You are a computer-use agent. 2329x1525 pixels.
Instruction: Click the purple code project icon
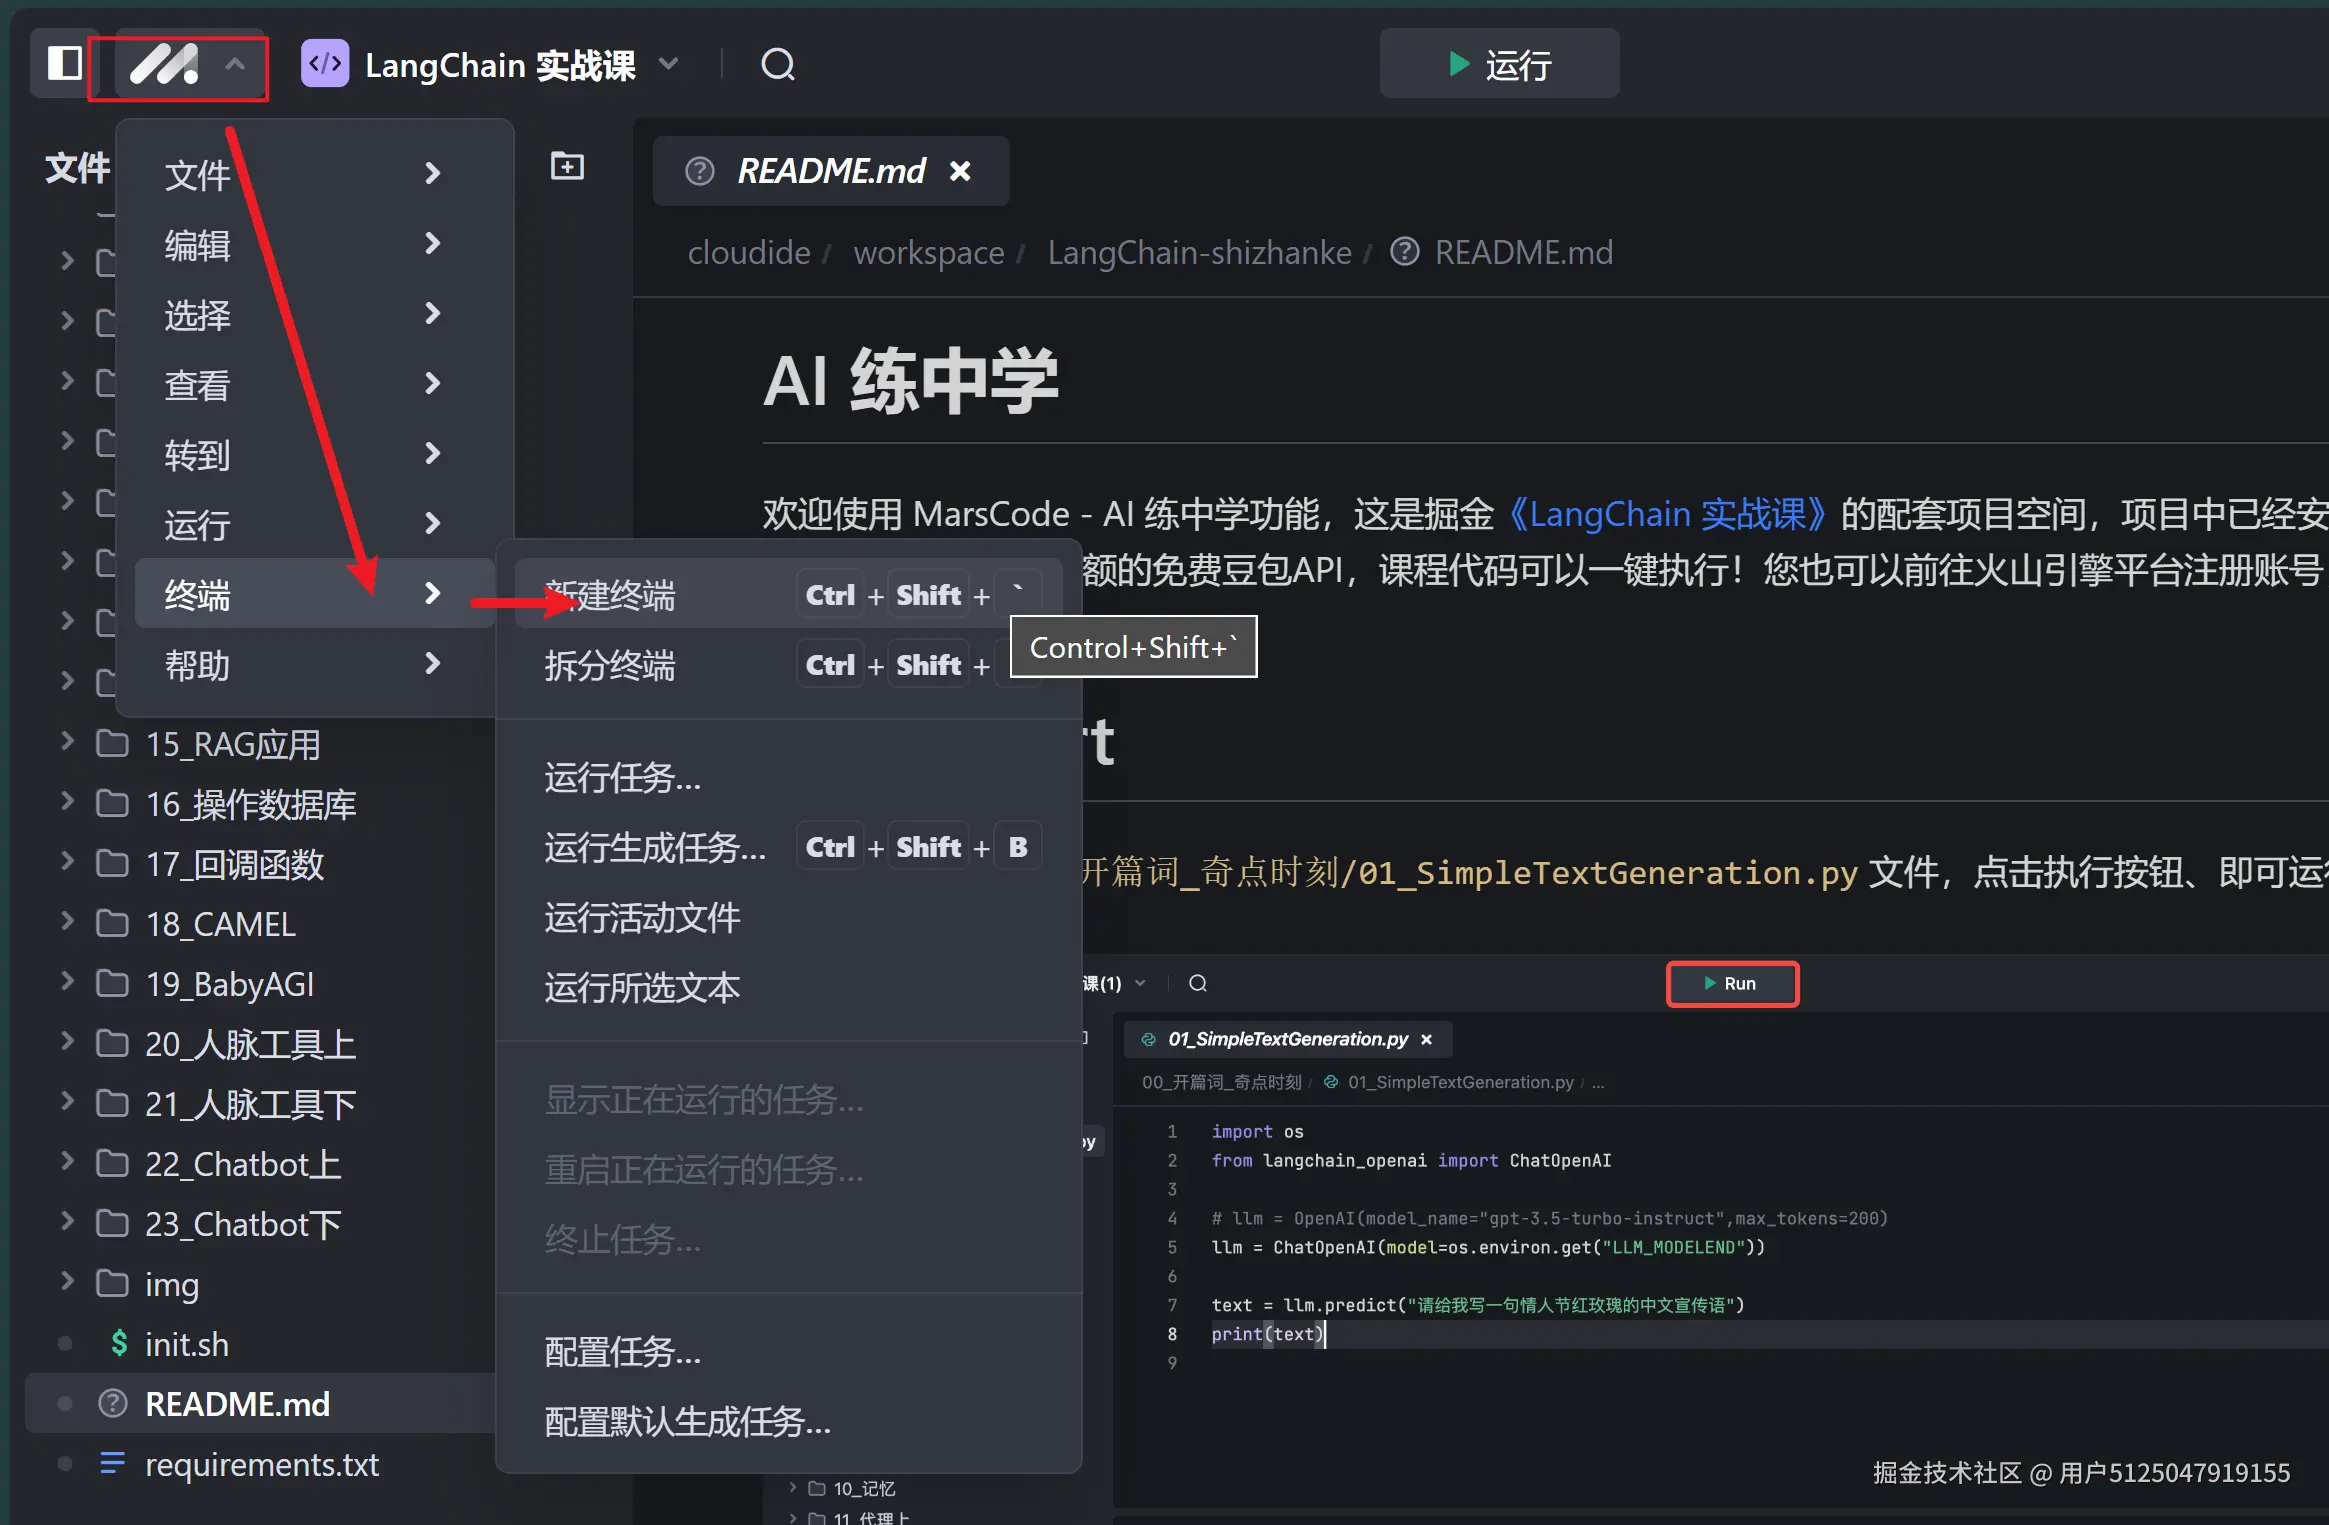[x=325, y=65]
